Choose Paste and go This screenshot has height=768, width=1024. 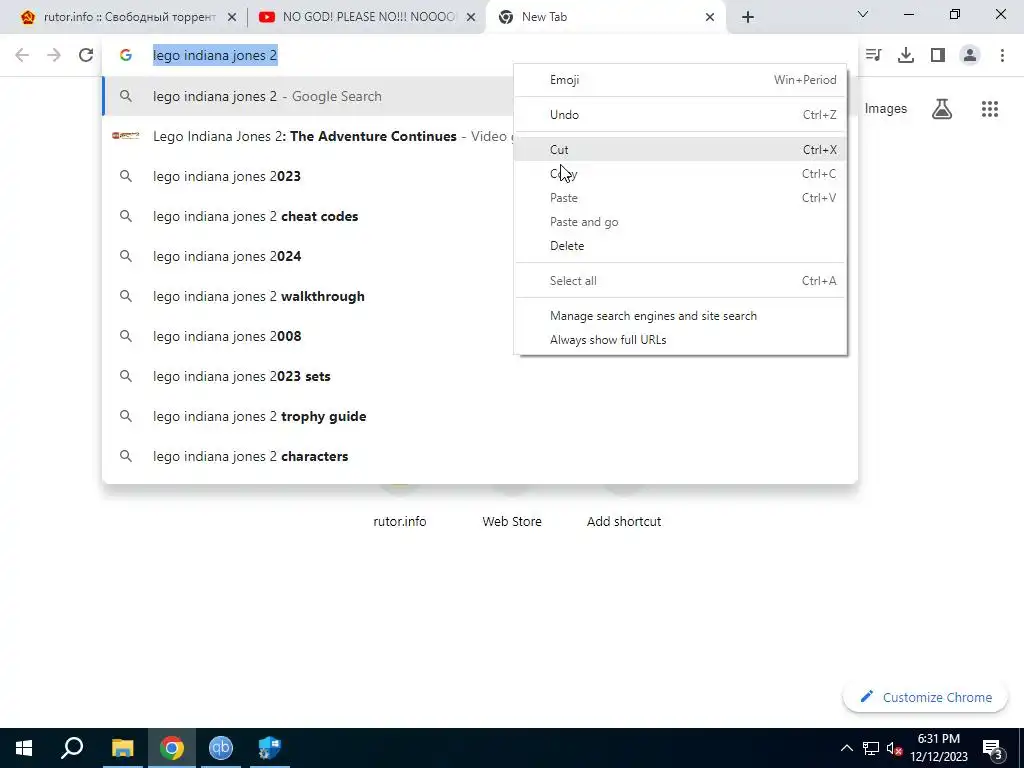click(x=680, y=222)
